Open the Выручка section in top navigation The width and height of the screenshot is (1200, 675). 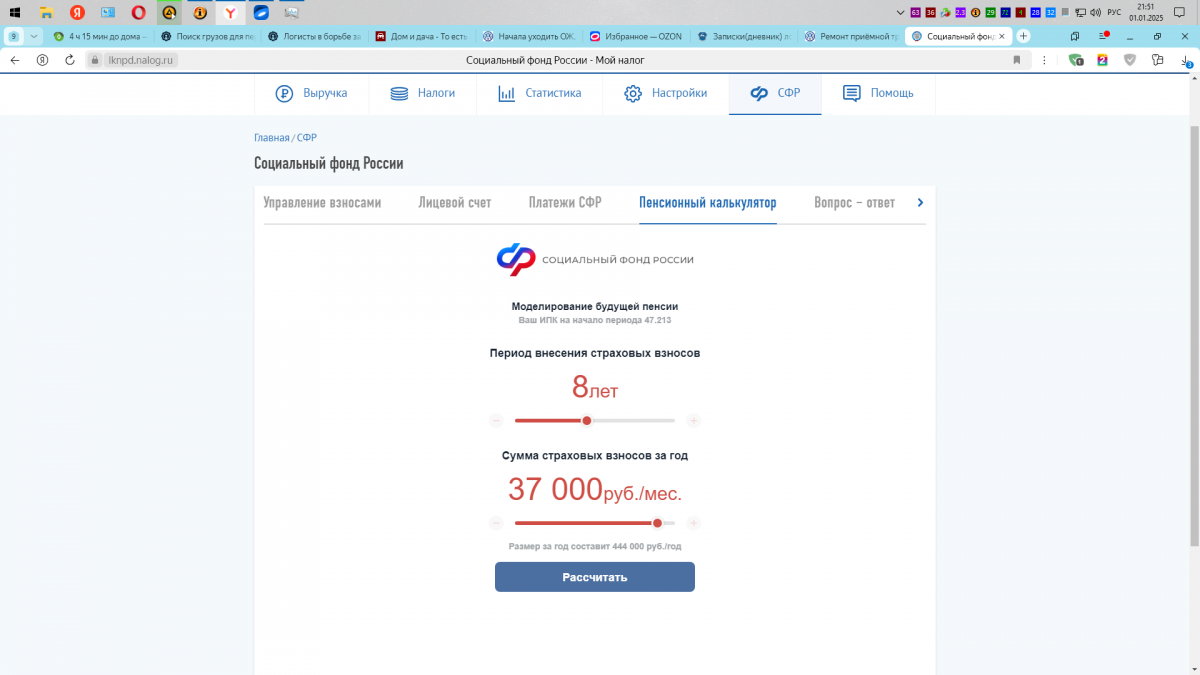[x=312, y=93]
